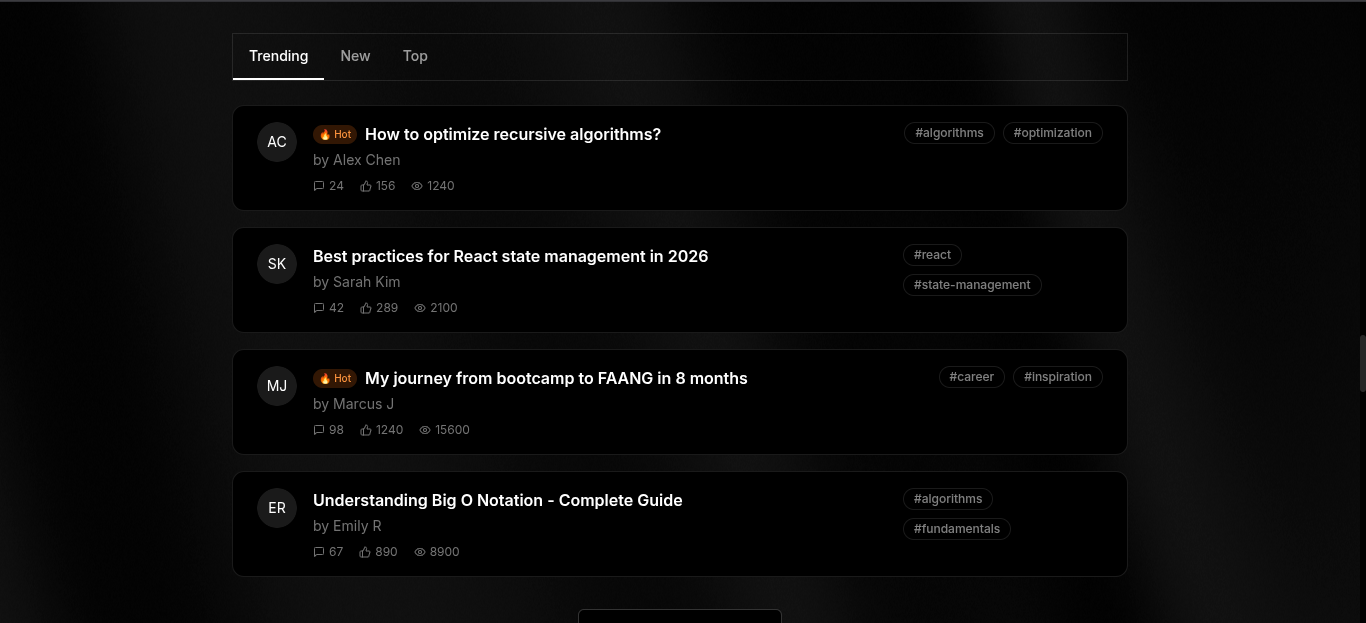Click the 1240 views count of Alex Chen's post
The image size is (1366, 623).
441,186
